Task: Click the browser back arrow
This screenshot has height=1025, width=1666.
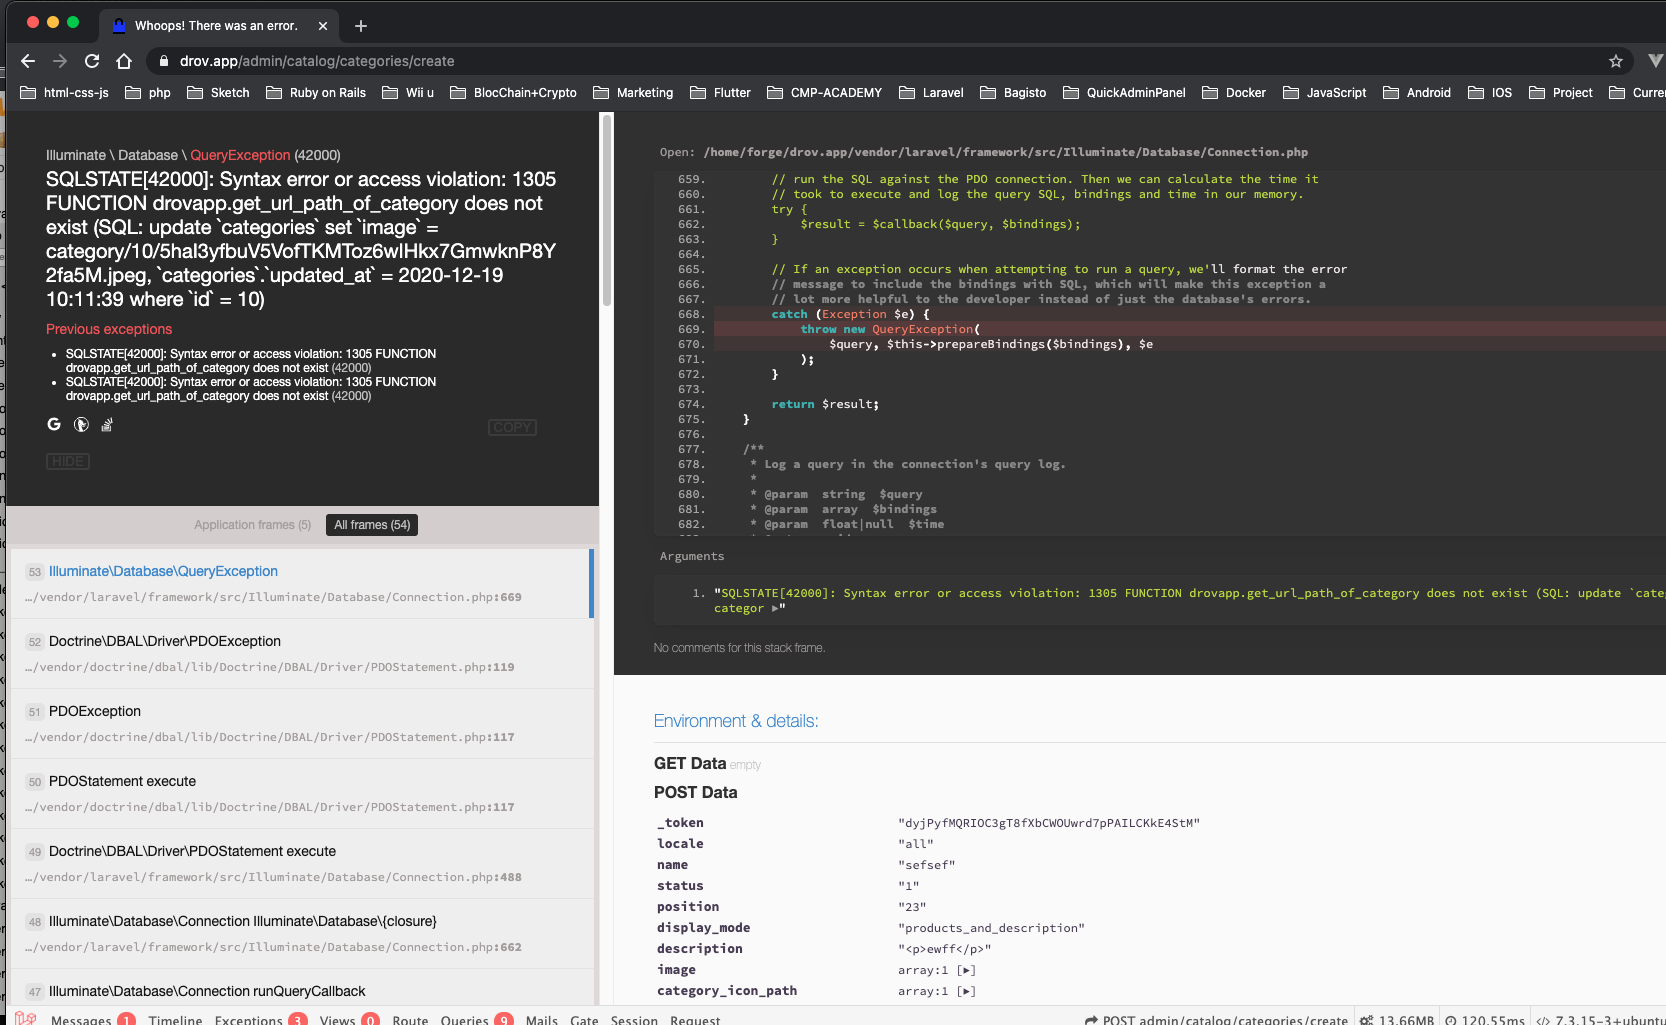Action: [28, 61]
